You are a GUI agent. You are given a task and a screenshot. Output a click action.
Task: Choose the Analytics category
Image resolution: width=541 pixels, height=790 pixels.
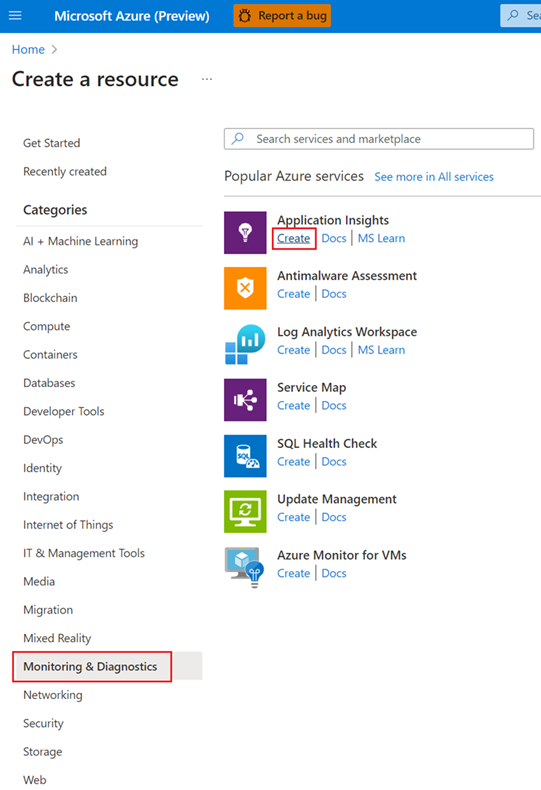tap(45, 270)
